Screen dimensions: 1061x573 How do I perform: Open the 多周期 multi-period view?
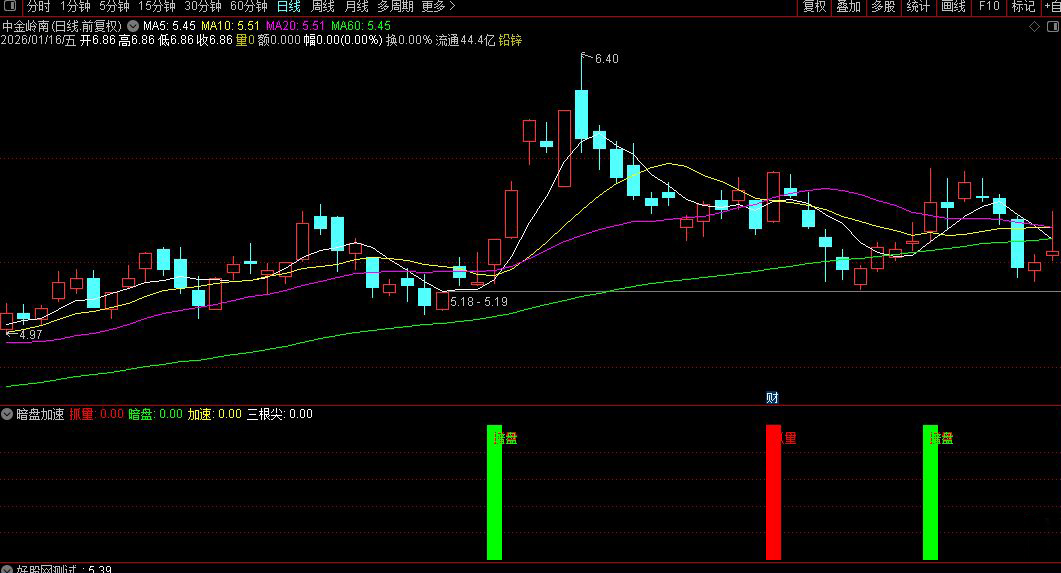(x=395, y=7)
